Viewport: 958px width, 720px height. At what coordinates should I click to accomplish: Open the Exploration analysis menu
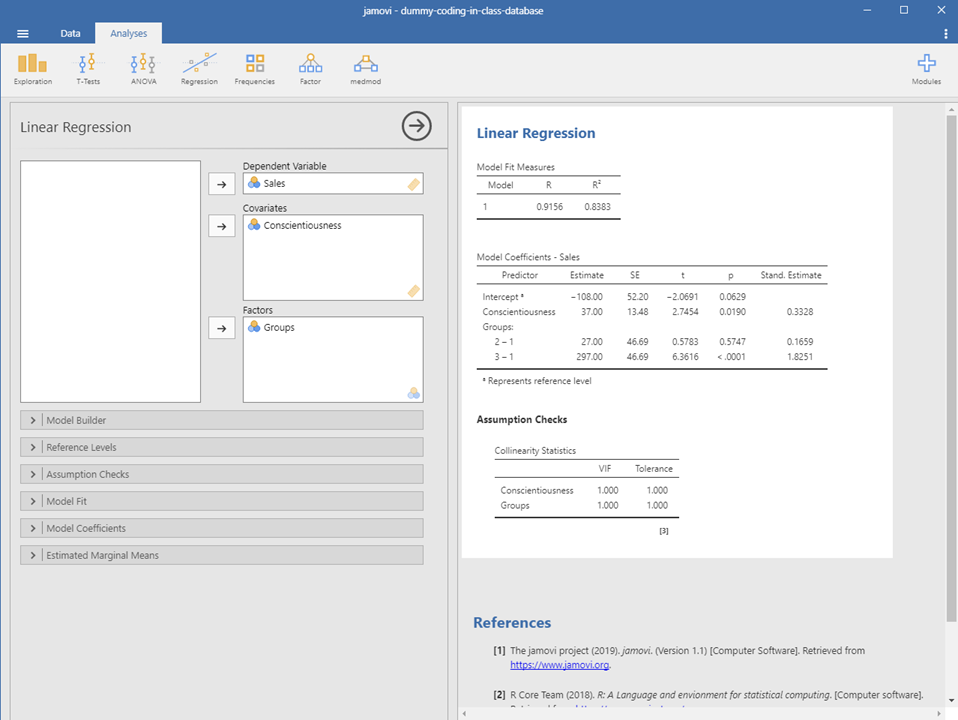click(33, 68)
